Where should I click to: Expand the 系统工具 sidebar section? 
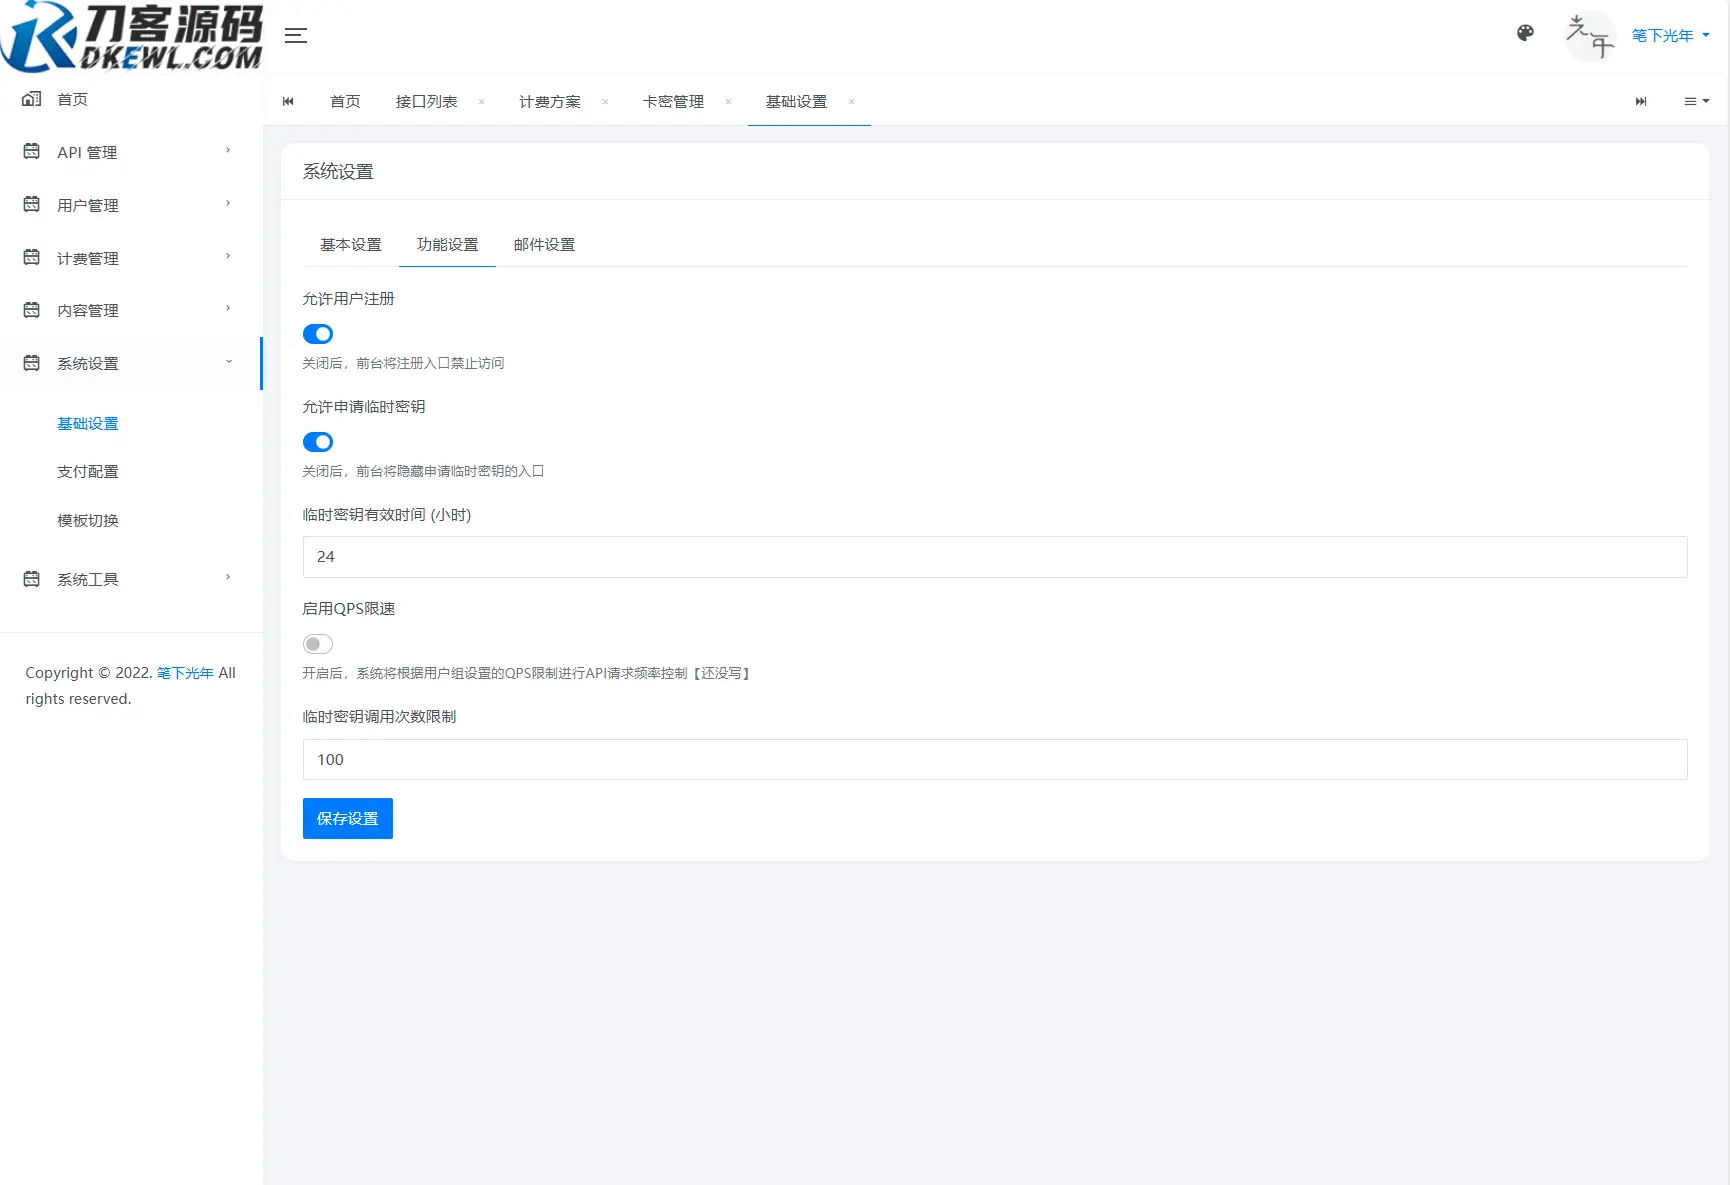coord(86,578)
